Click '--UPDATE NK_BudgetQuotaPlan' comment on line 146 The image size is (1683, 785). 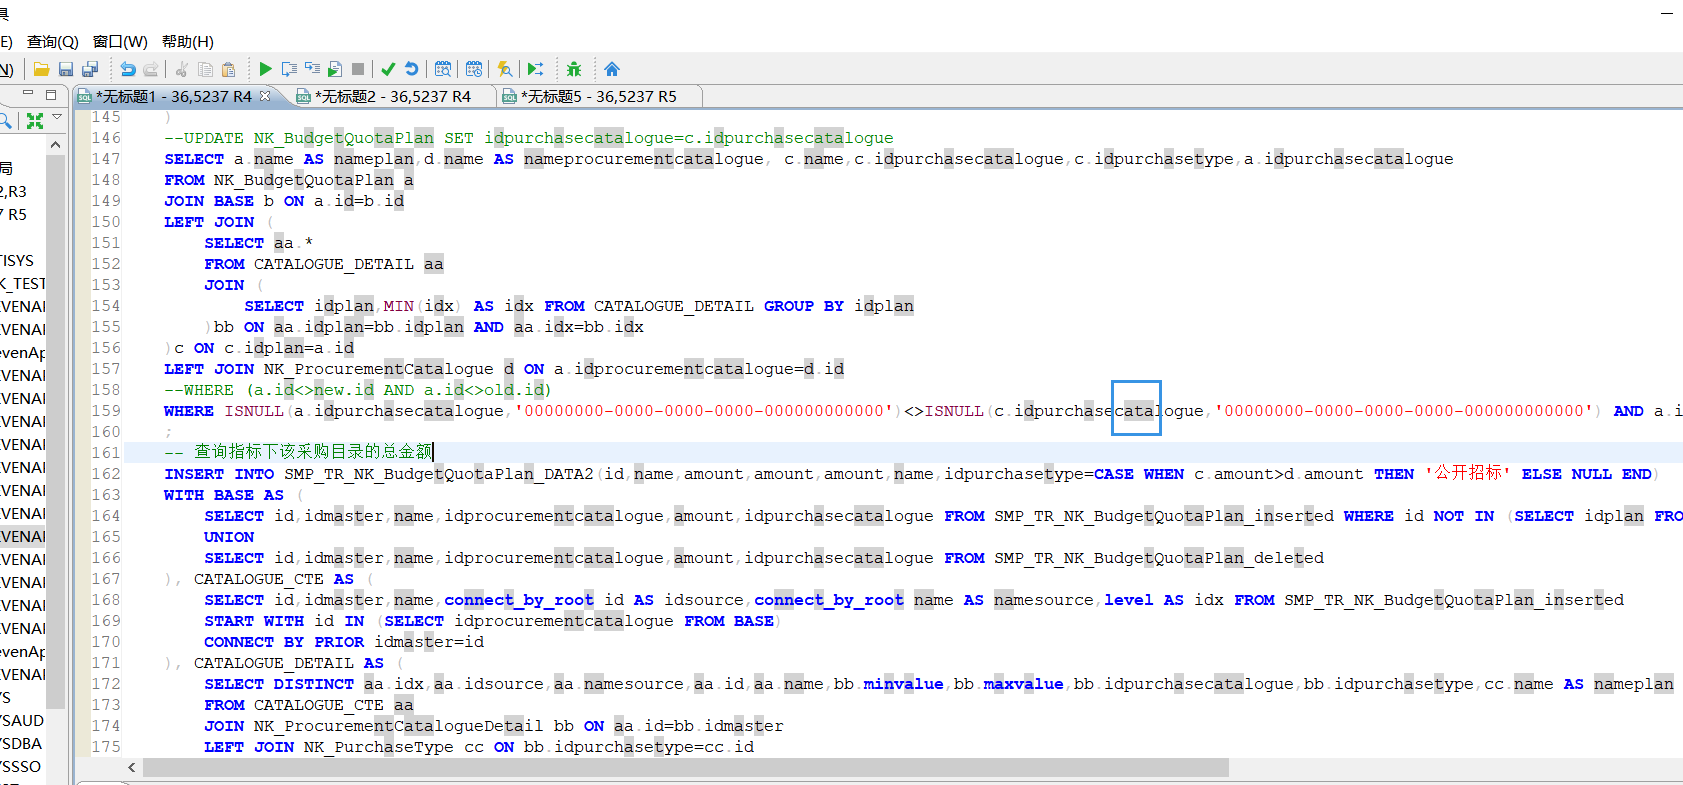pyautogui.click(x=299, y=138)
